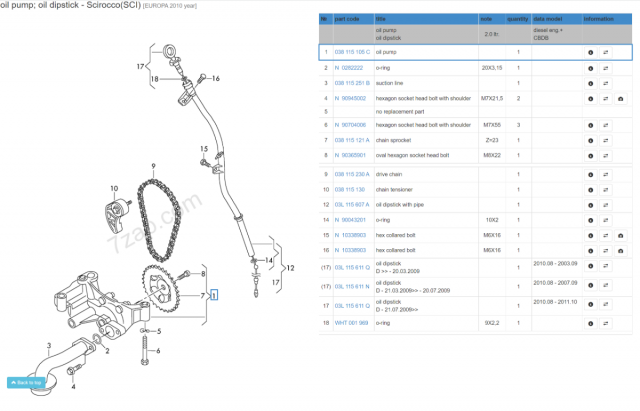The width and height of the screenshot is (640, 411).
Task: Open the camera icon in row 16 hex collared bolt
Action: click(621, 250)
